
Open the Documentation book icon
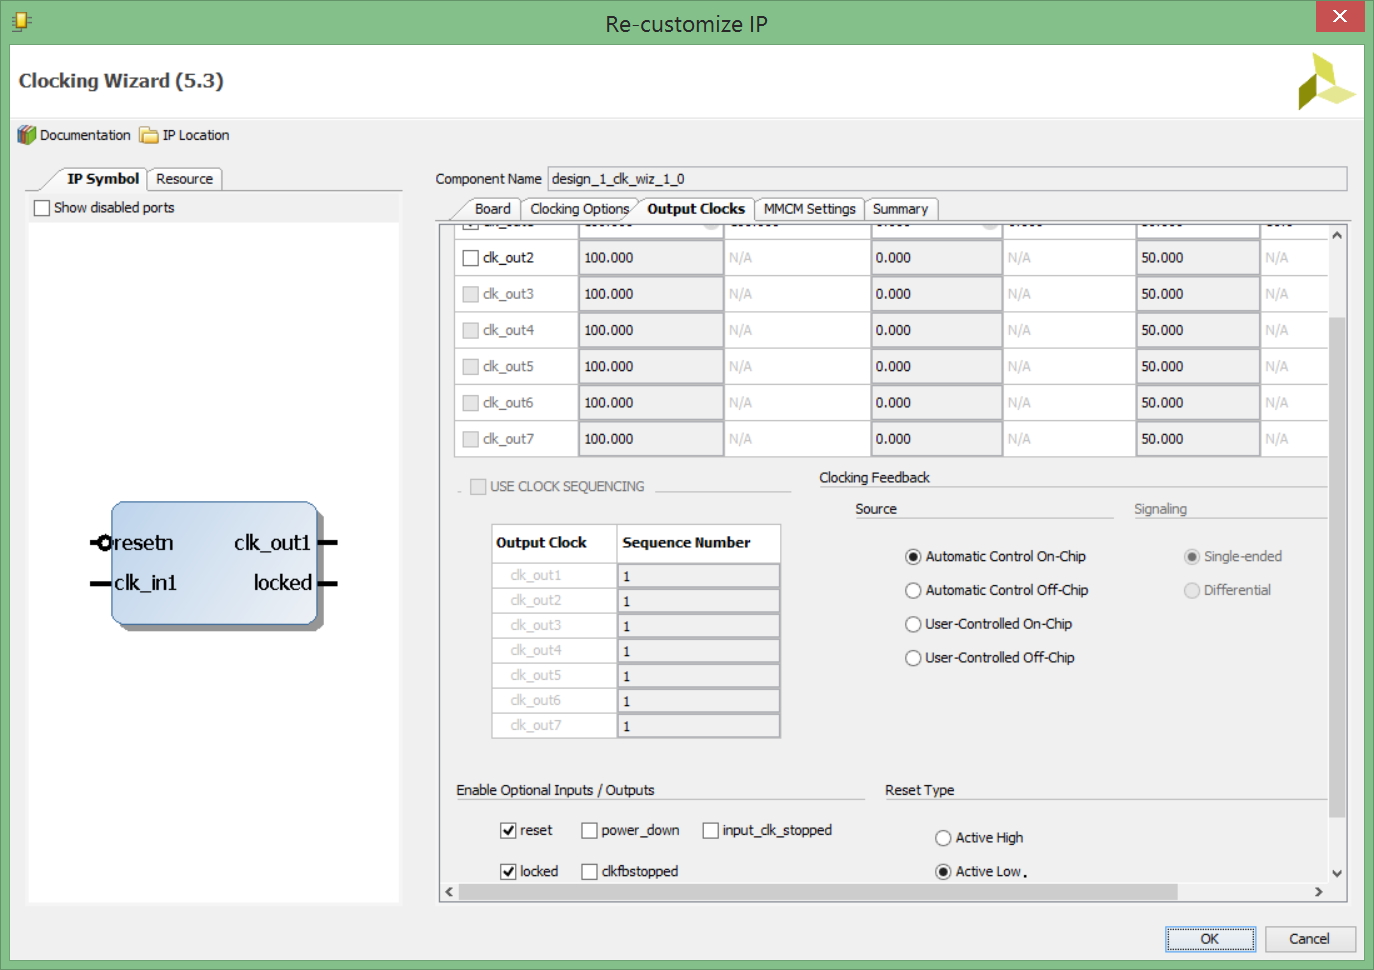27,135
